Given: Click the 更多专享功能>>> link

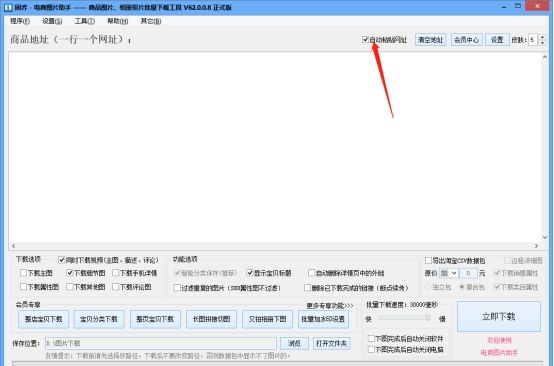Looking at the screenshot, I should pos(330,305).
